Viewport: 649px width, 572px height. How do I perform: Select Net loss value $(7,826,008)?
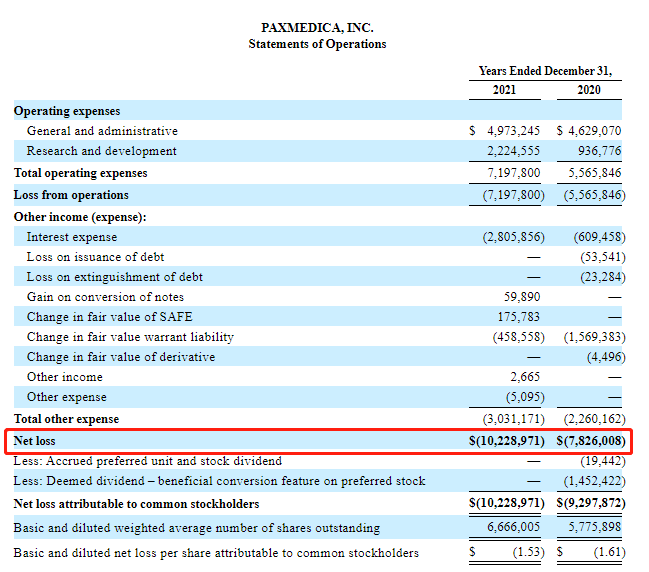click(591, 441)
